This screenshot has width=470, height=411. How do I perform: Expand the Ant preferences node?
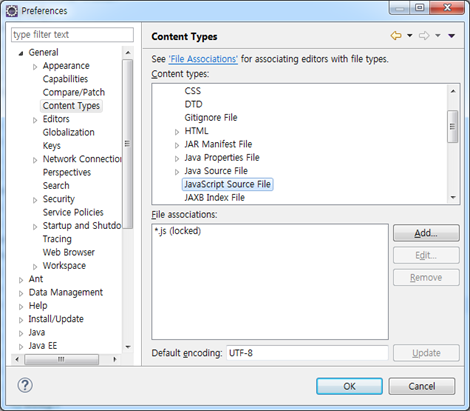[21, 280]
